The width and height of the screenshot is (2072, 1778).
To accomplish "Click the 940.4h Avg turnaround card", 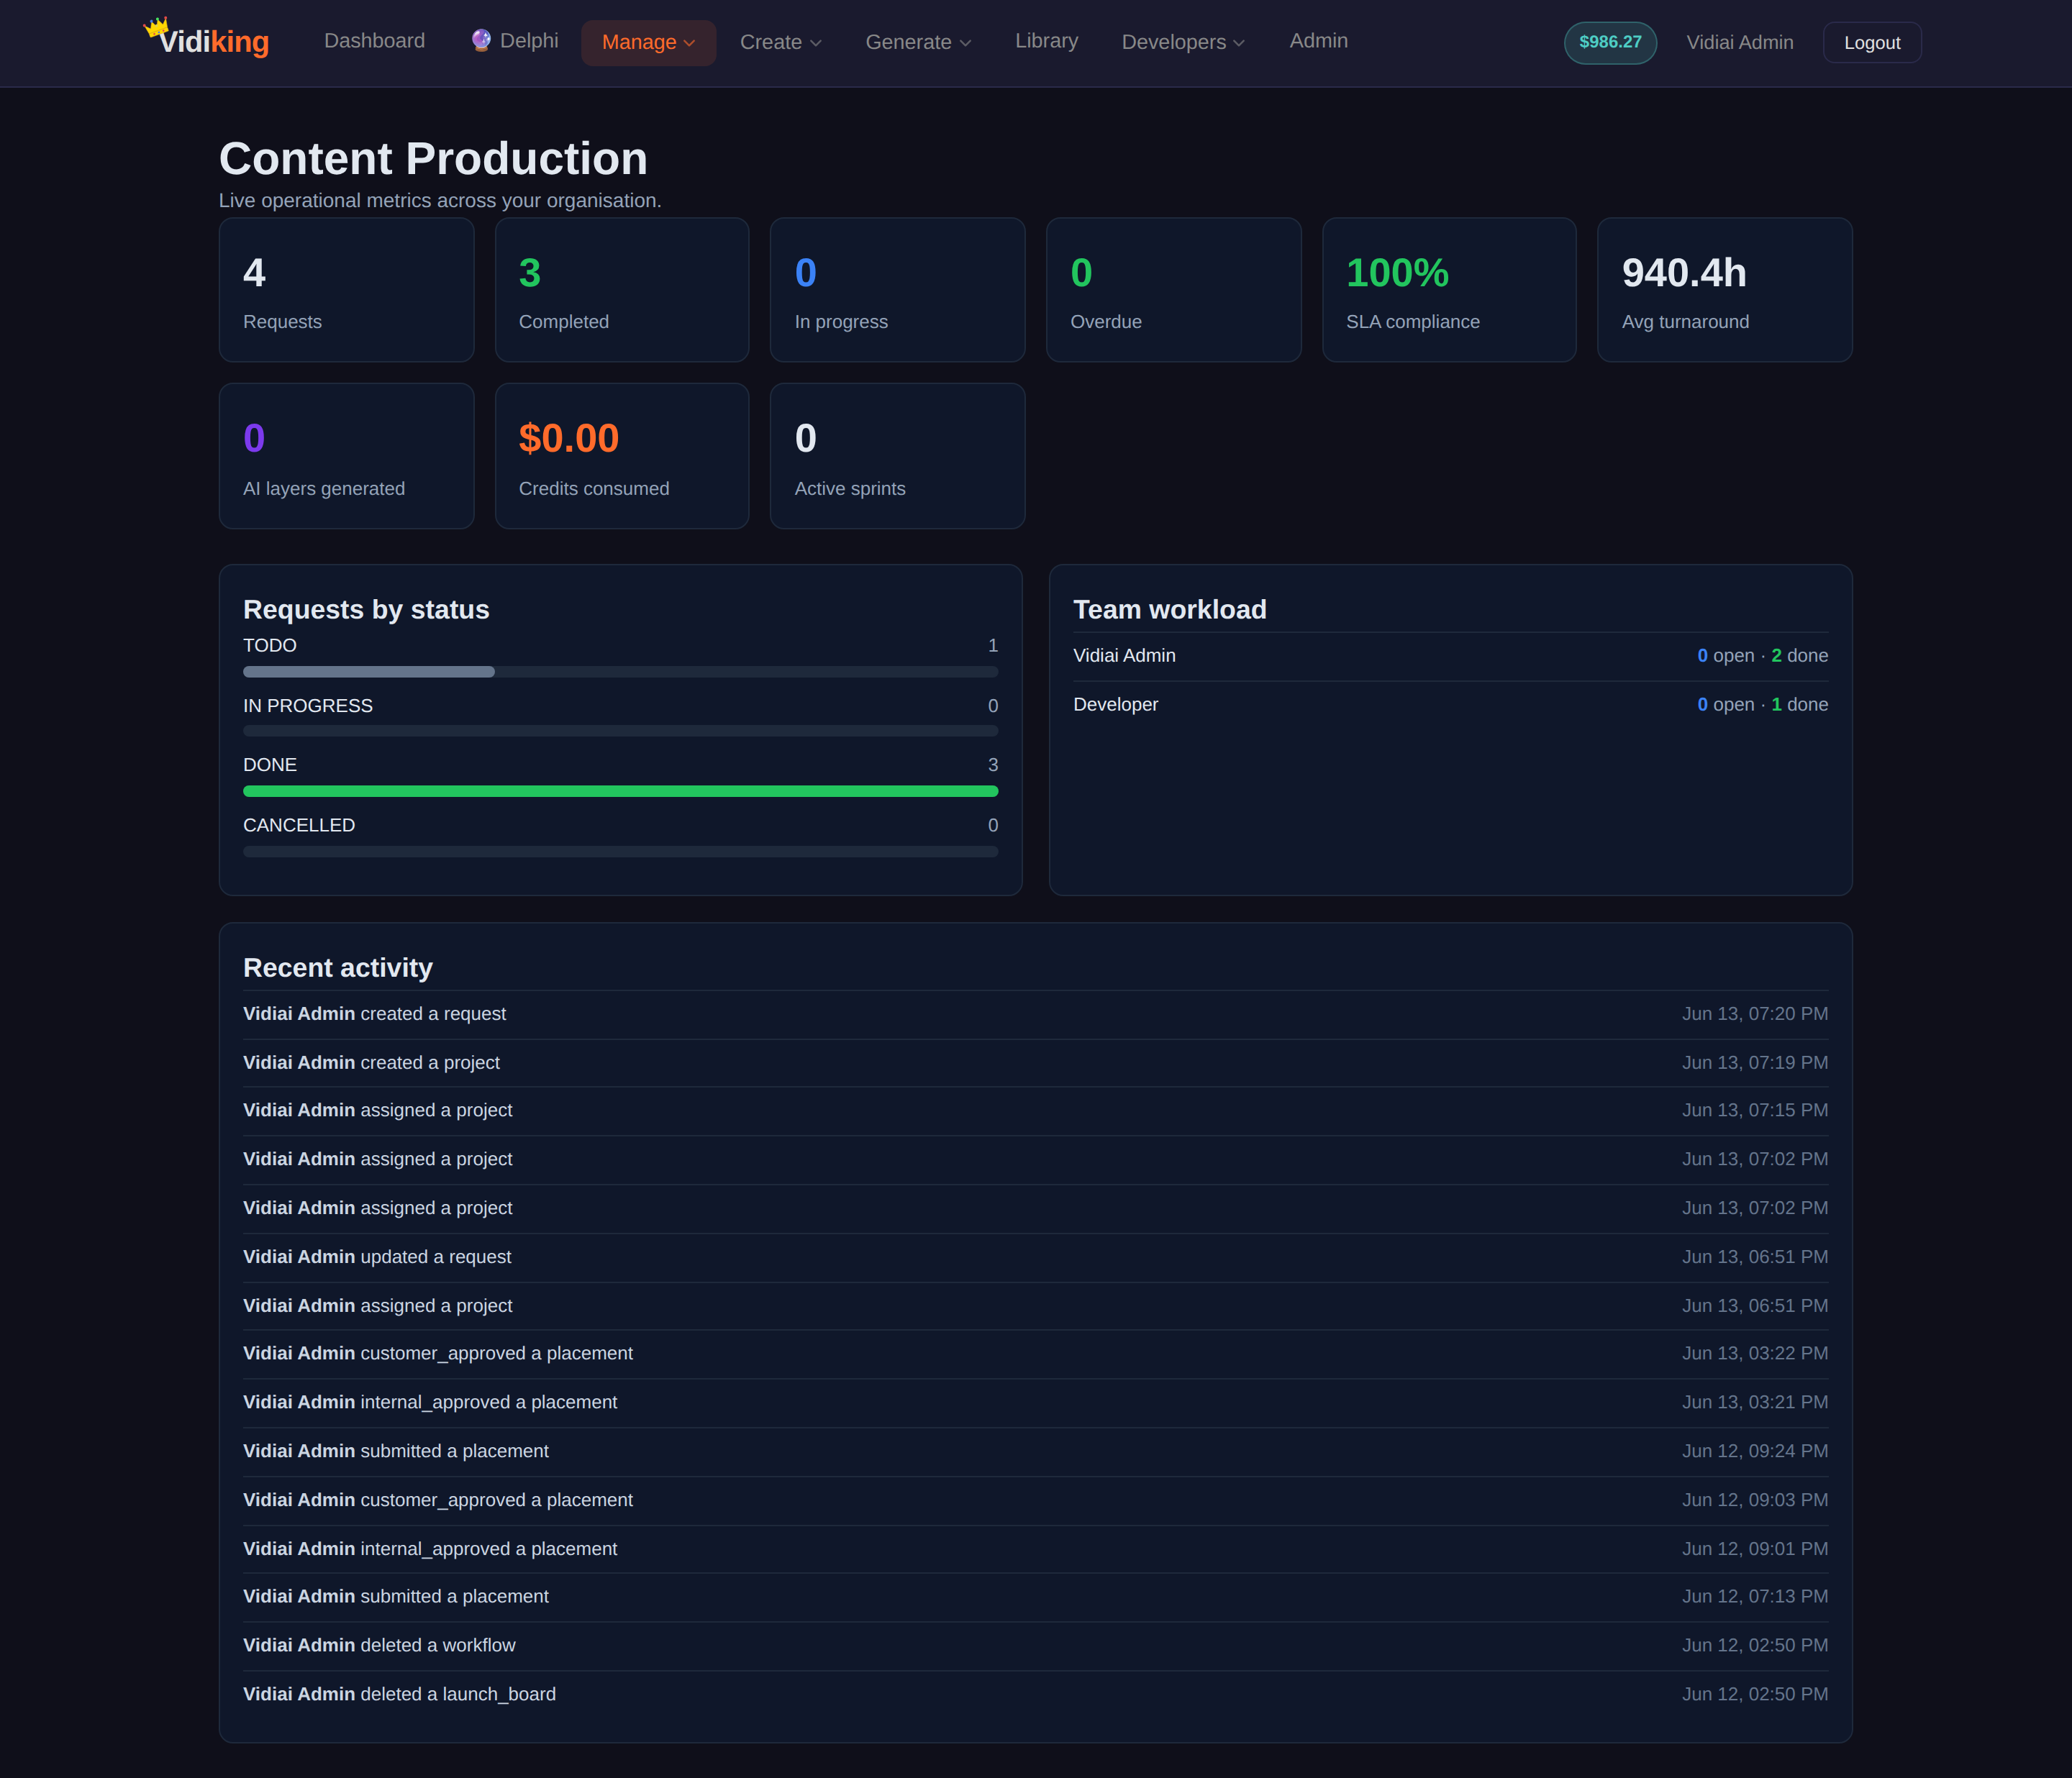I will tap(1725, 290).
